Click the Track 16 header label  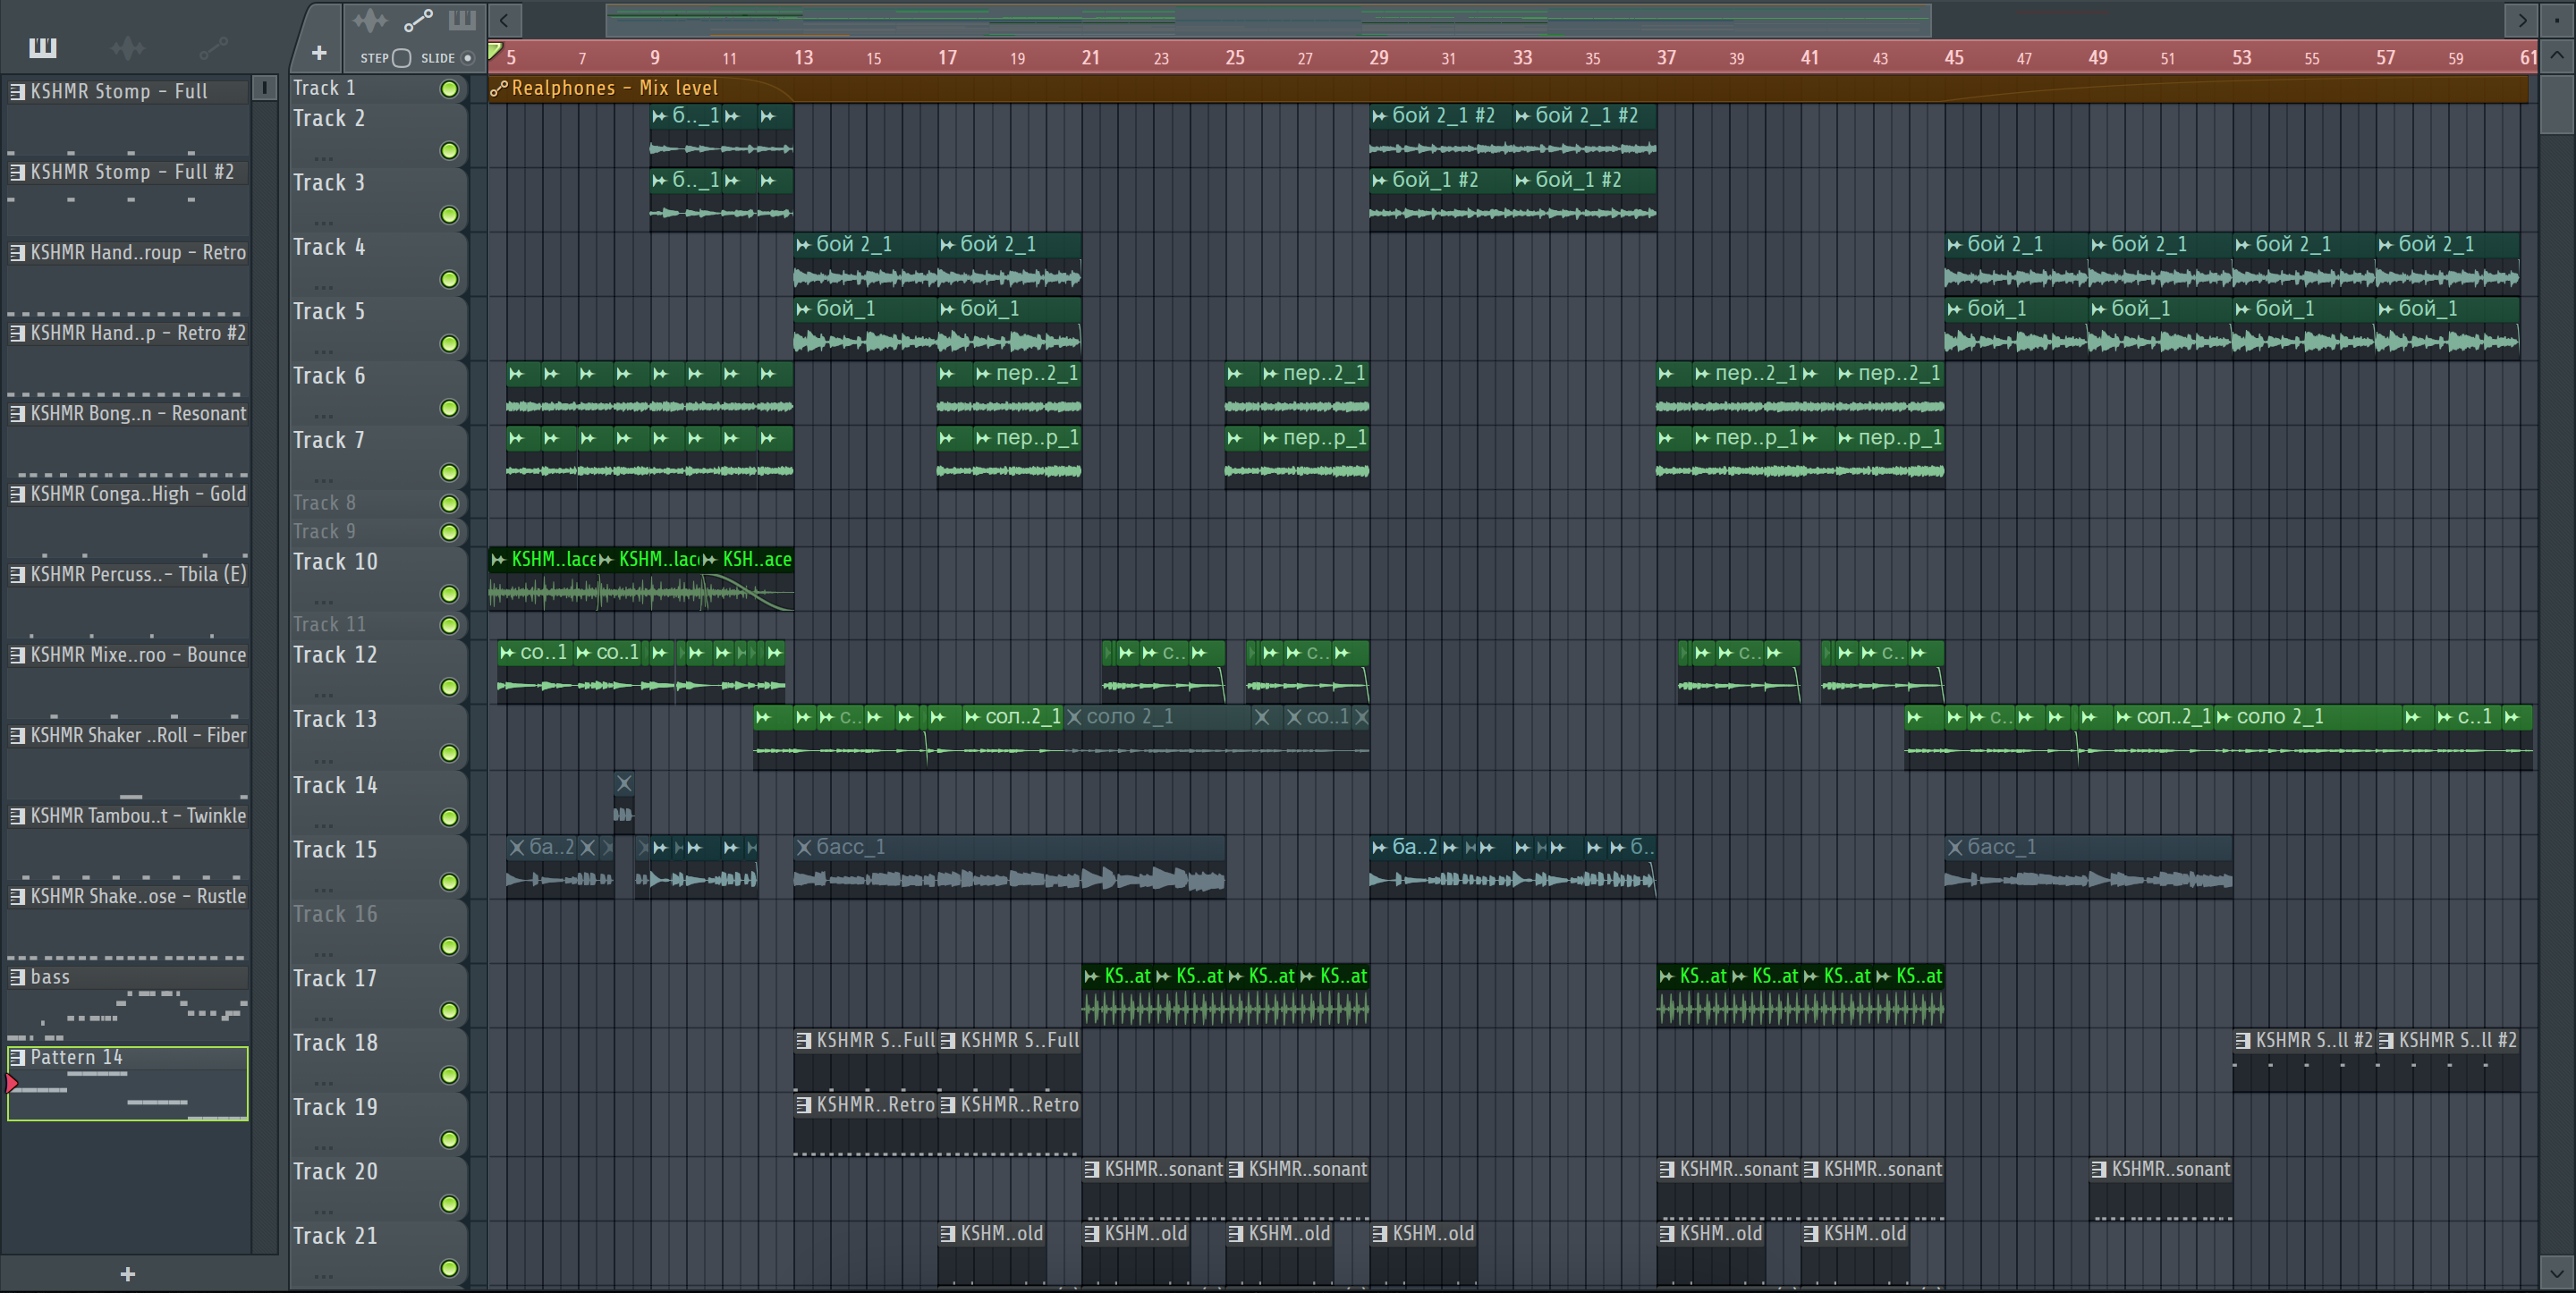[335, 914]
